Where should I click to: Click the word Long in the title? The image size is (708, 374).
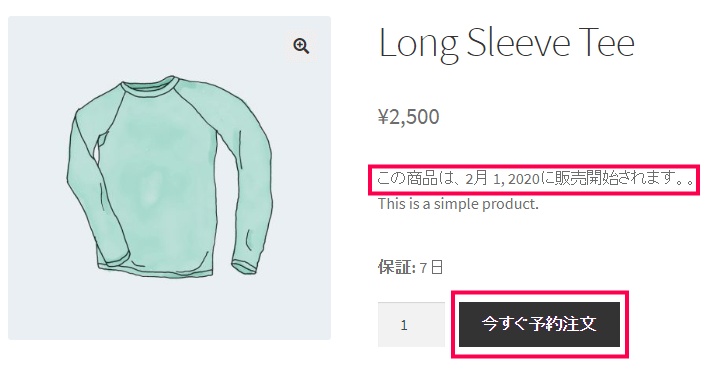point(419,45)
